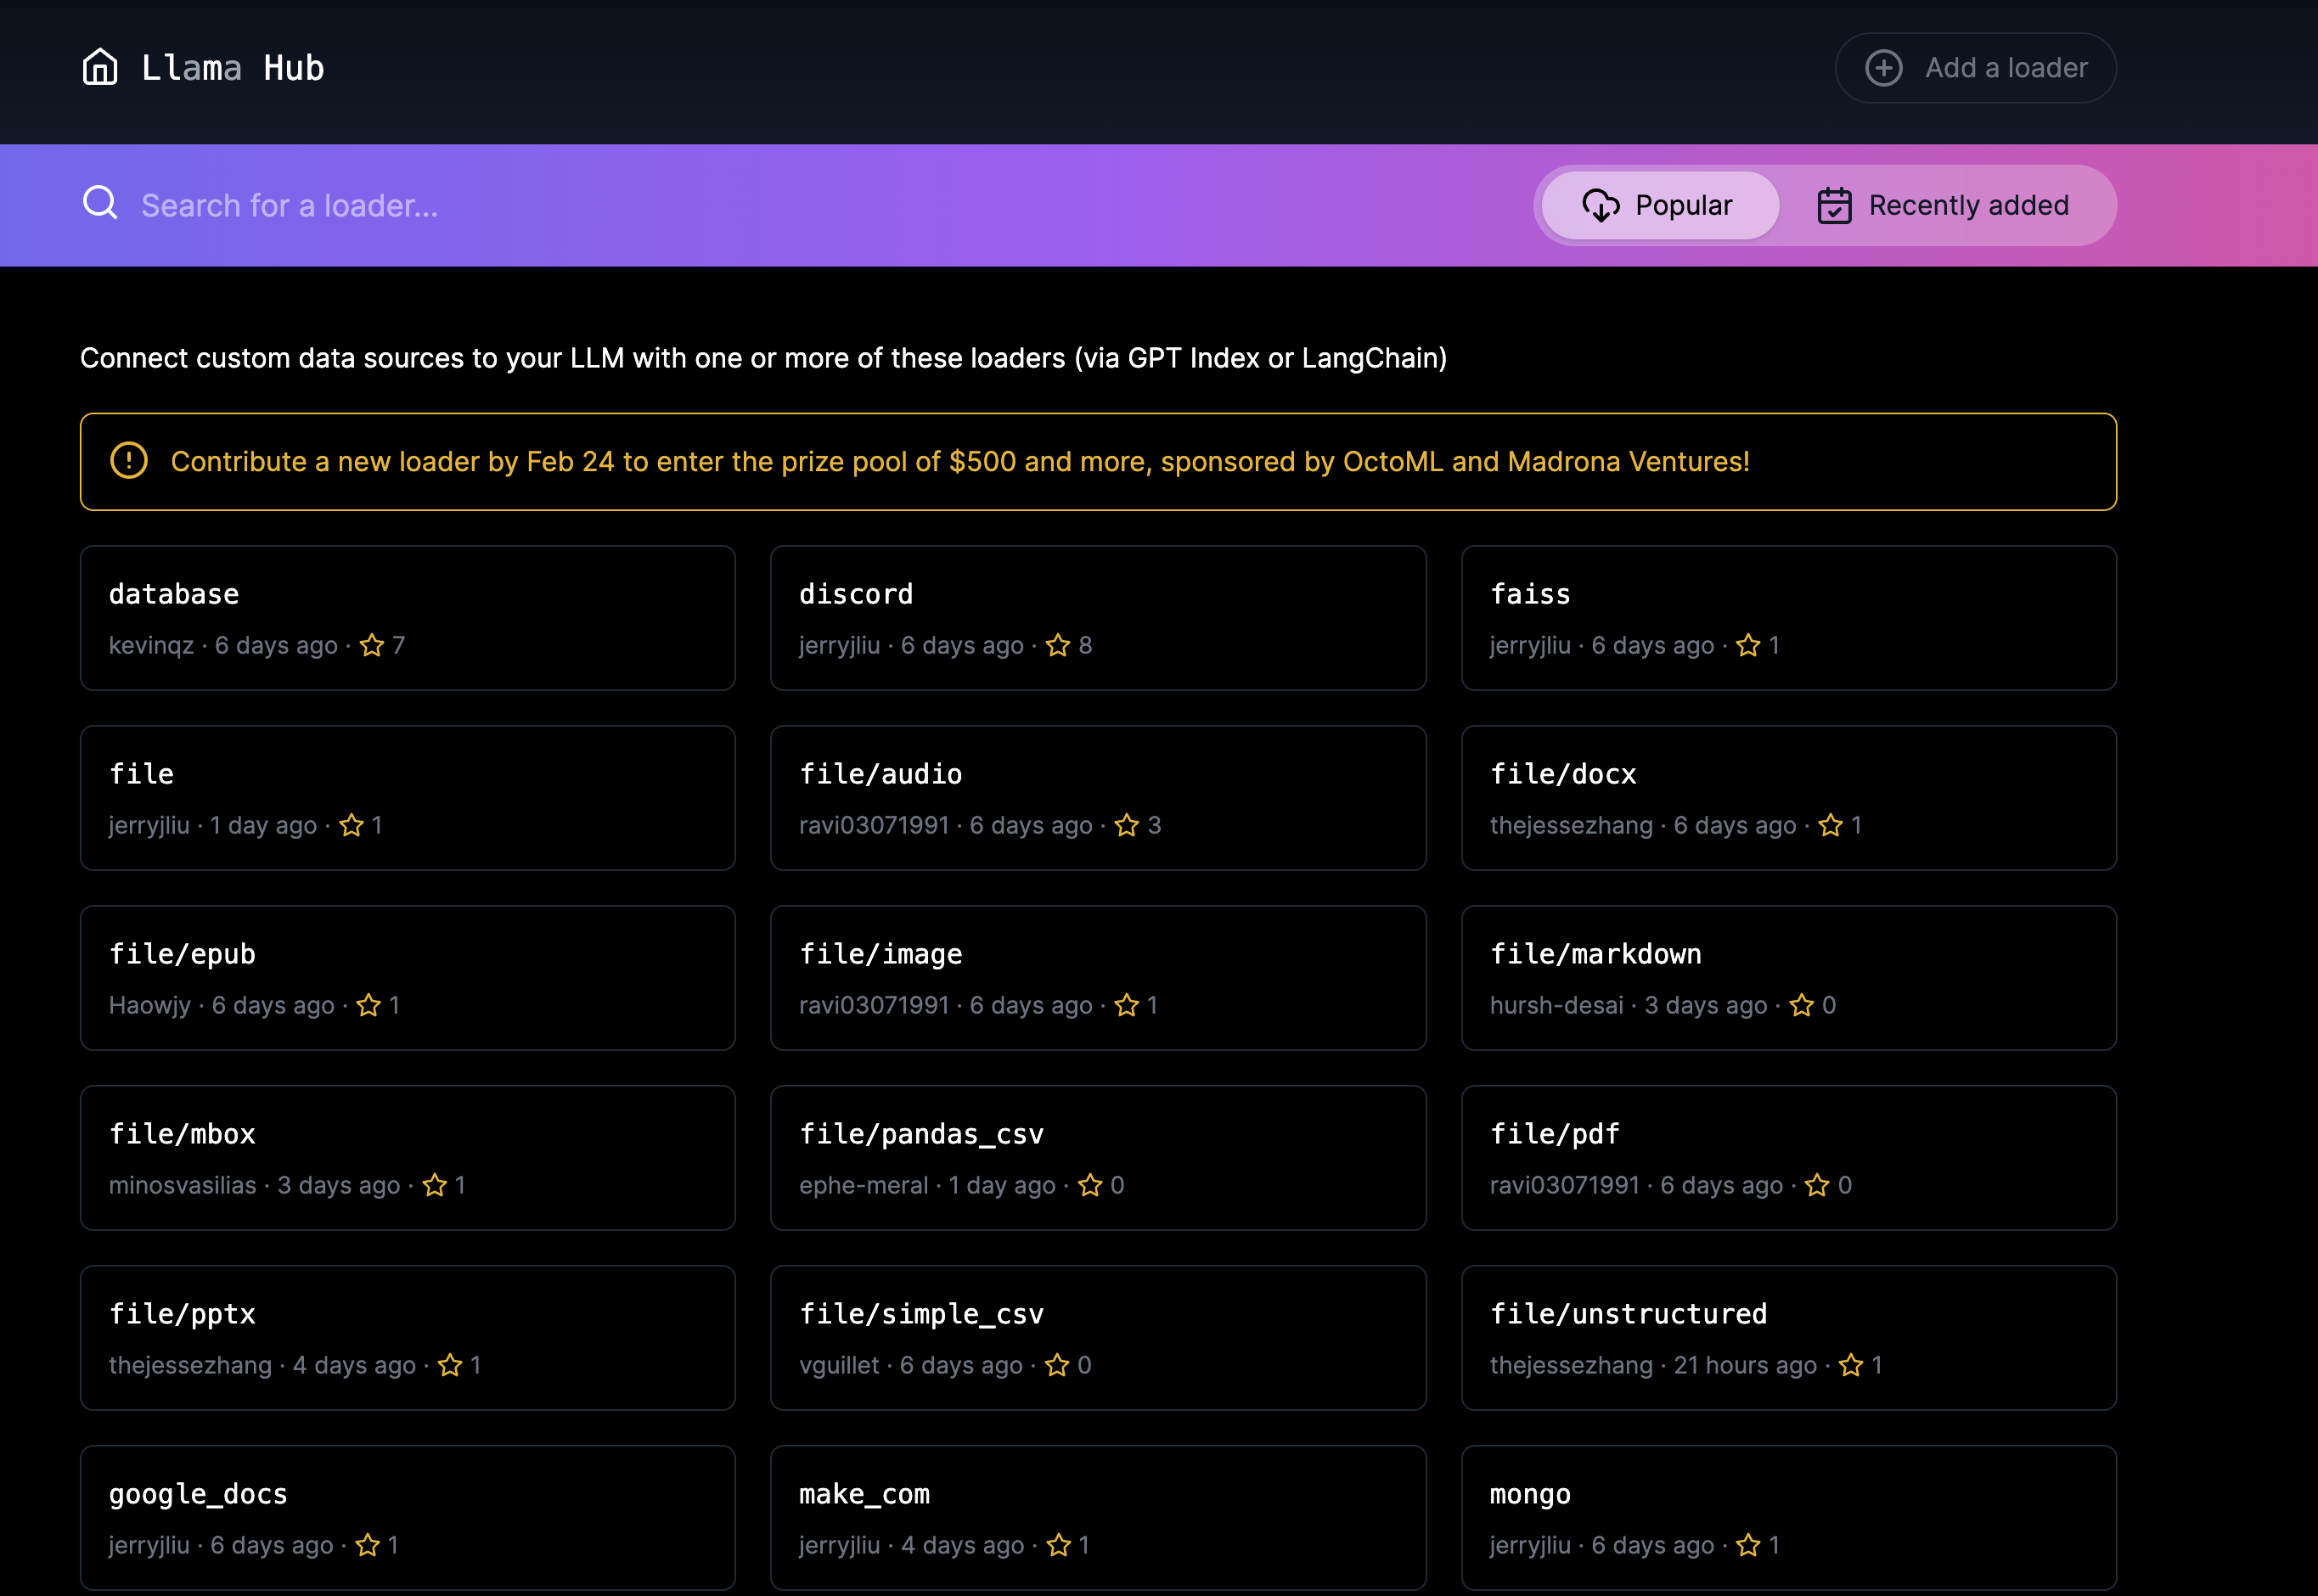
Task: Click the Llama Hub title text
Action: tap(233, 68)
